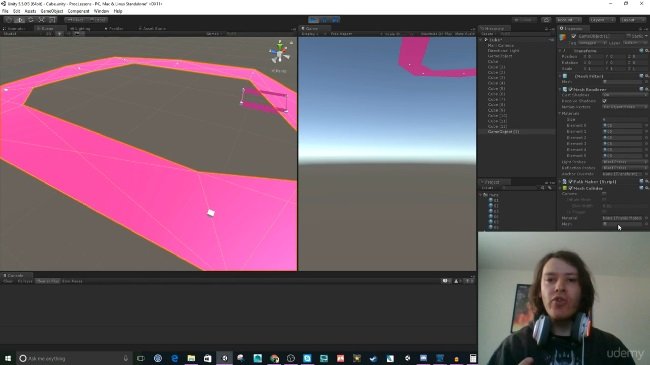Switch to the Profiler tab
This screenshot has height=365, width=650.
[x=115, y=29]
